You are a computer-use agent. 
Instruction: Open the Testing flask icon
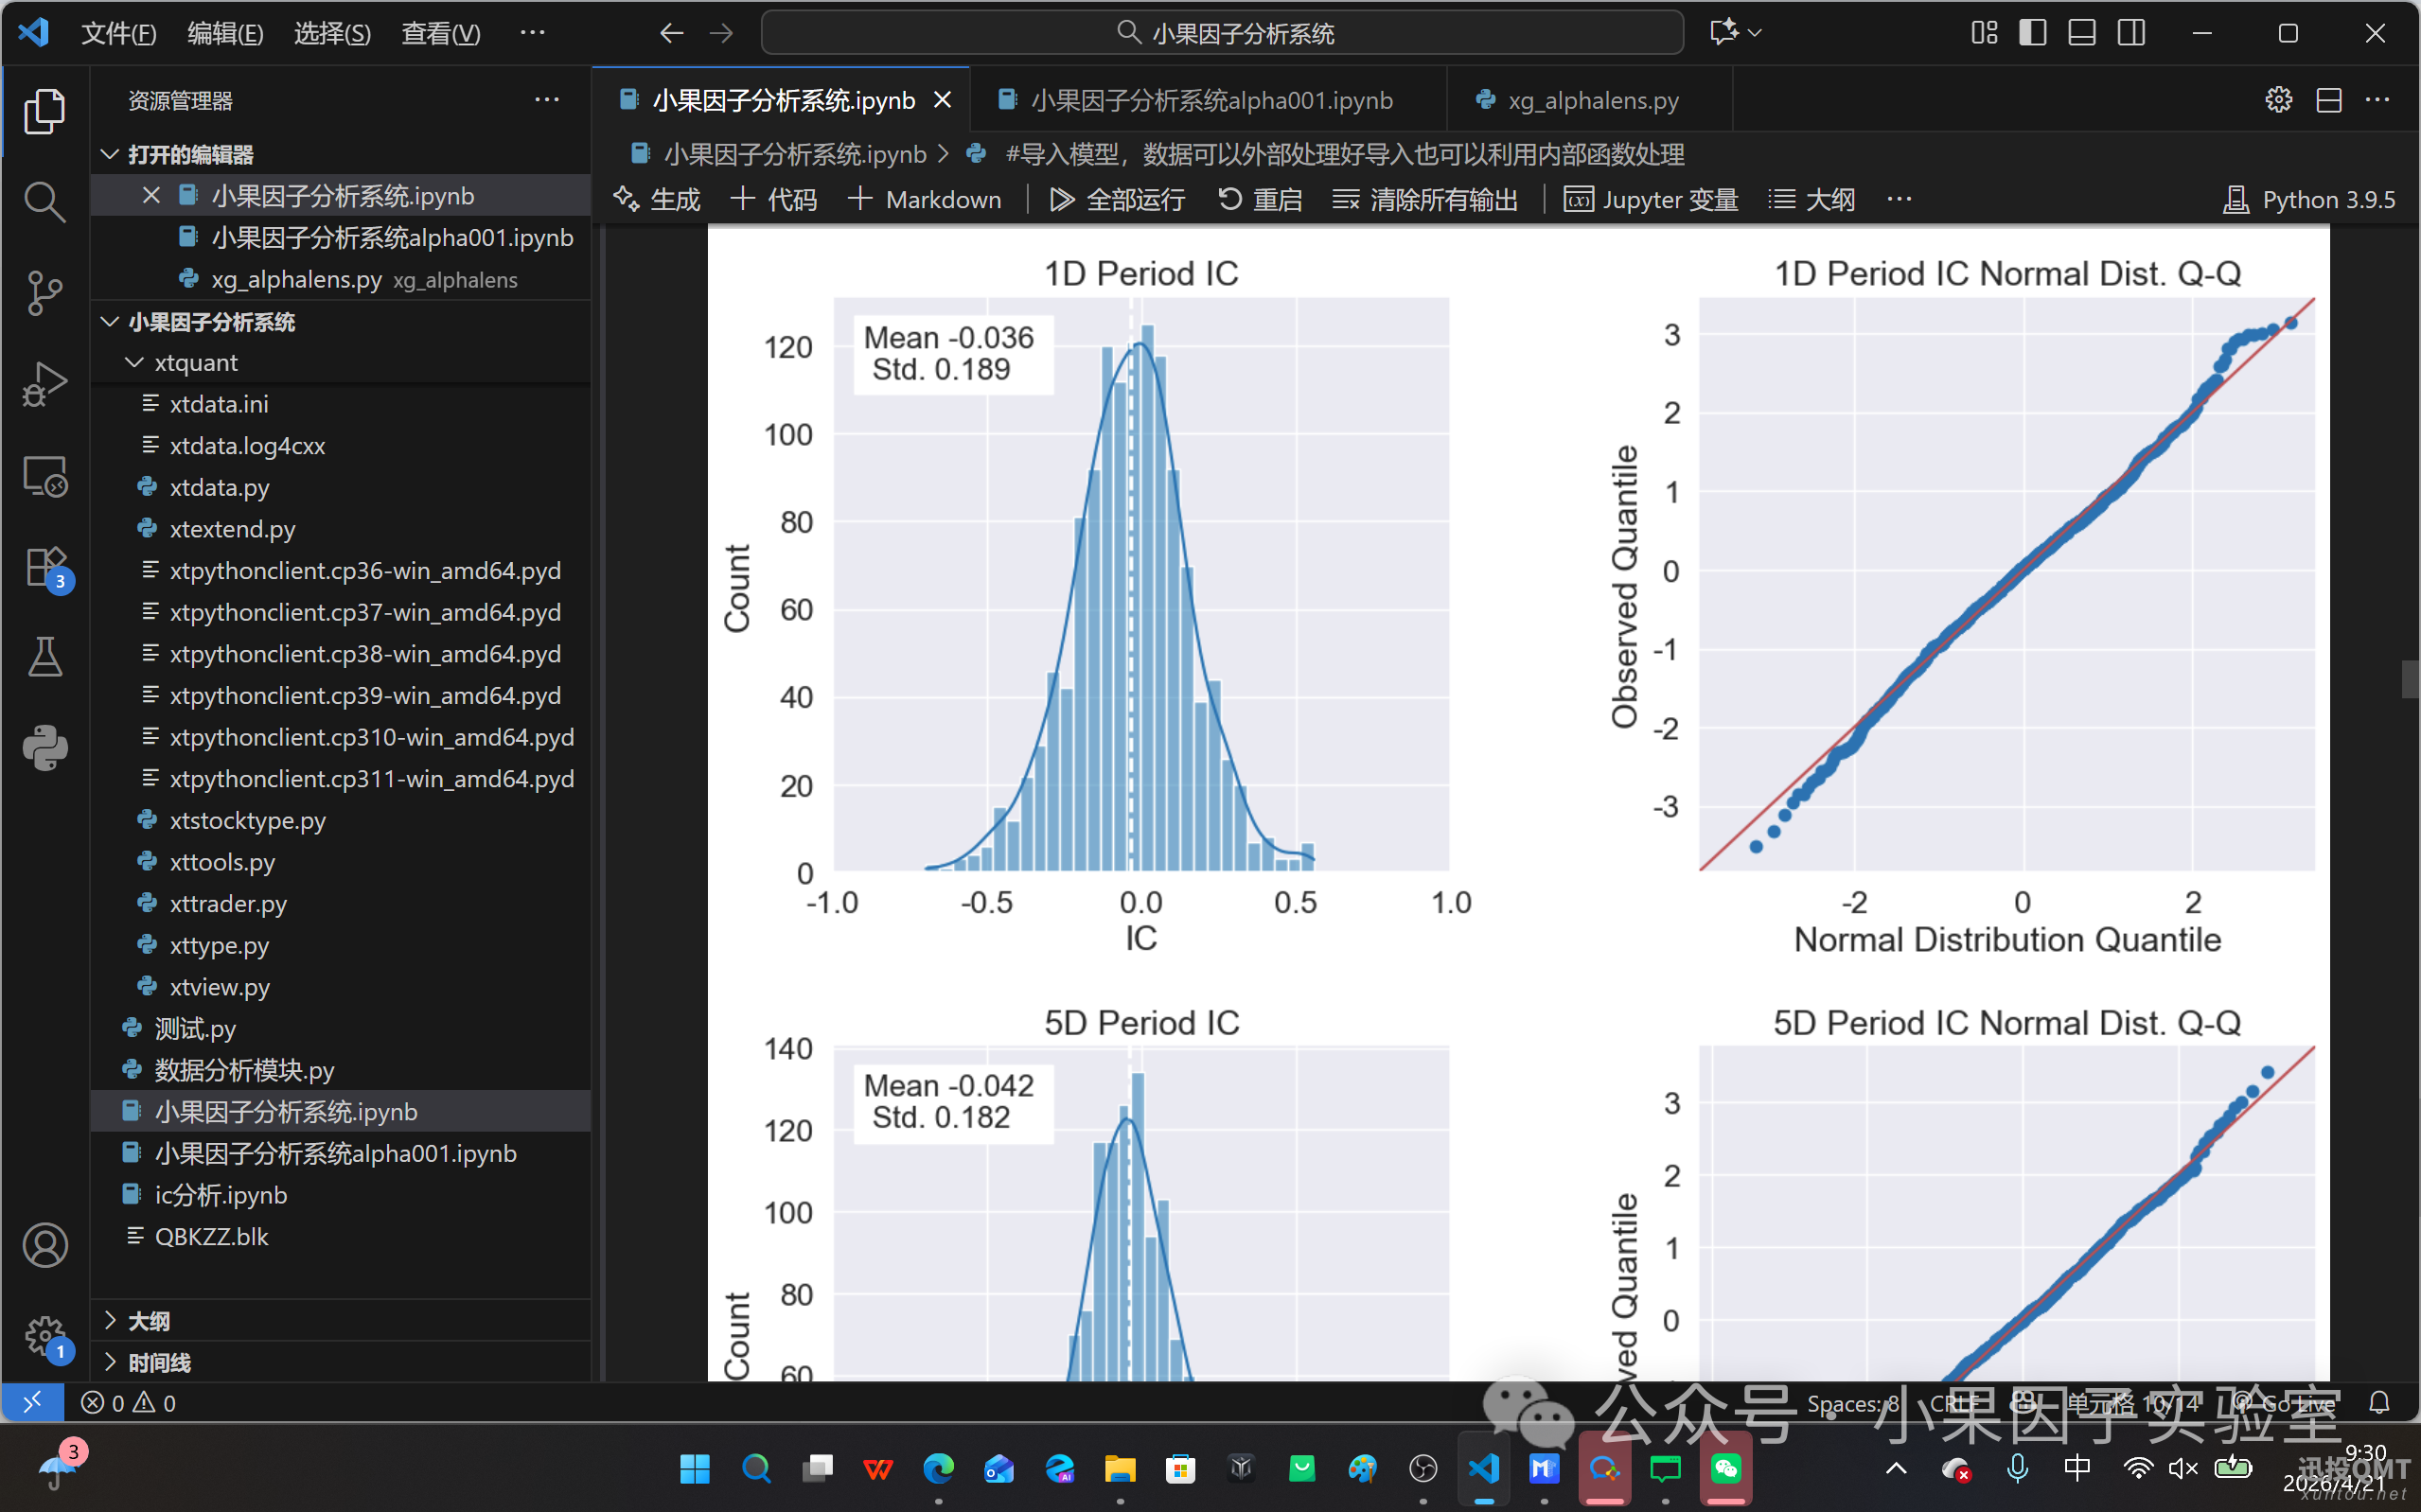pyautogui.click(x=44, y=657)
